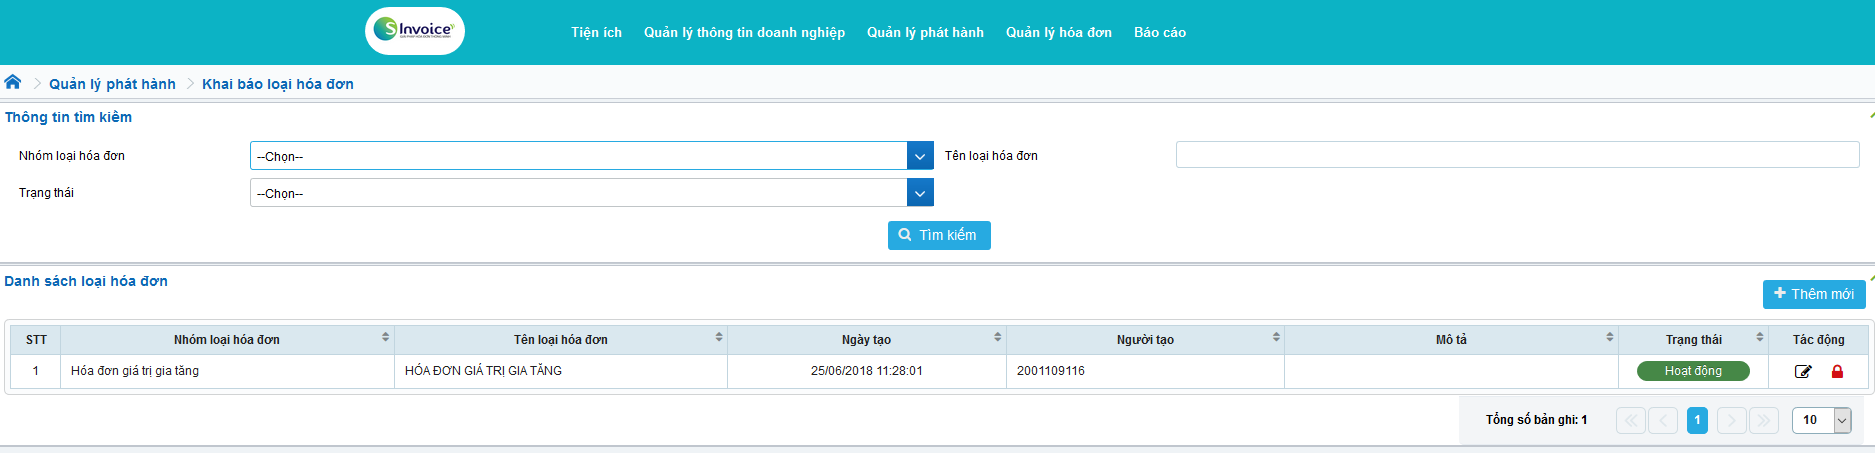This screenshot has width=1875, height=453.
Task: Go to the next page arrow
Action: tap(1732, 421)
